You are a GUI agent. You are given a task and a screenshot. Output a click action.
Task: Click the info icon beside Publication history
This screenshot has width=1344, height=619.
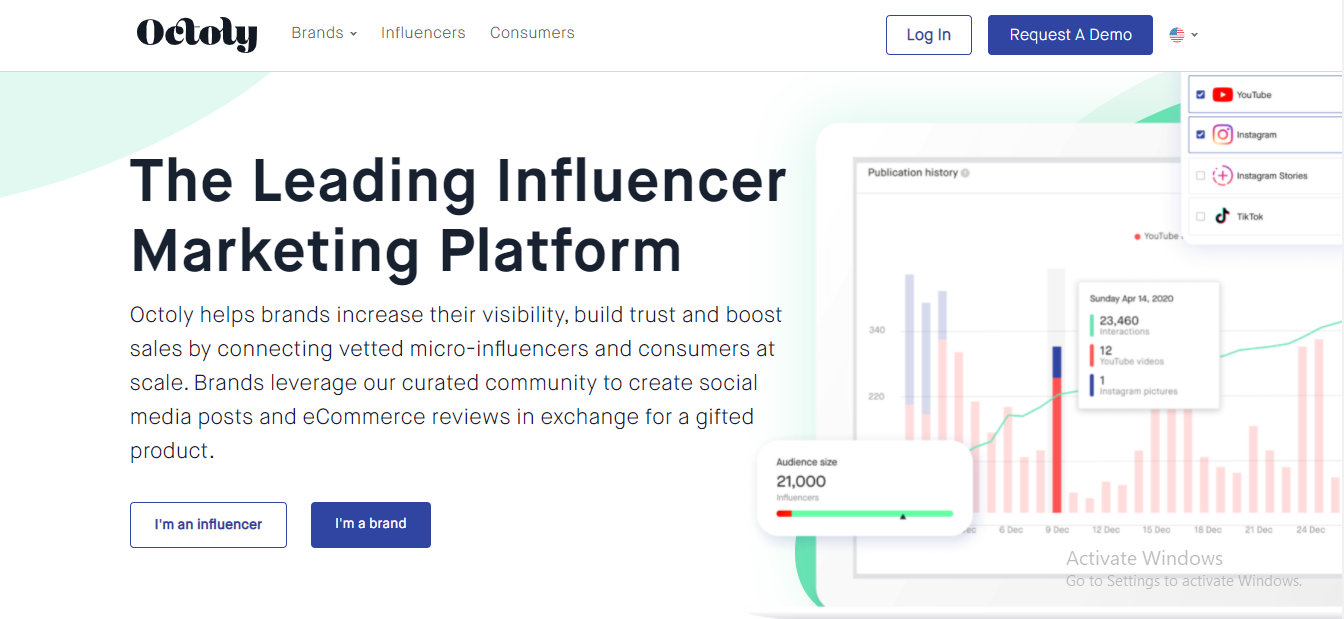[965, 173]
